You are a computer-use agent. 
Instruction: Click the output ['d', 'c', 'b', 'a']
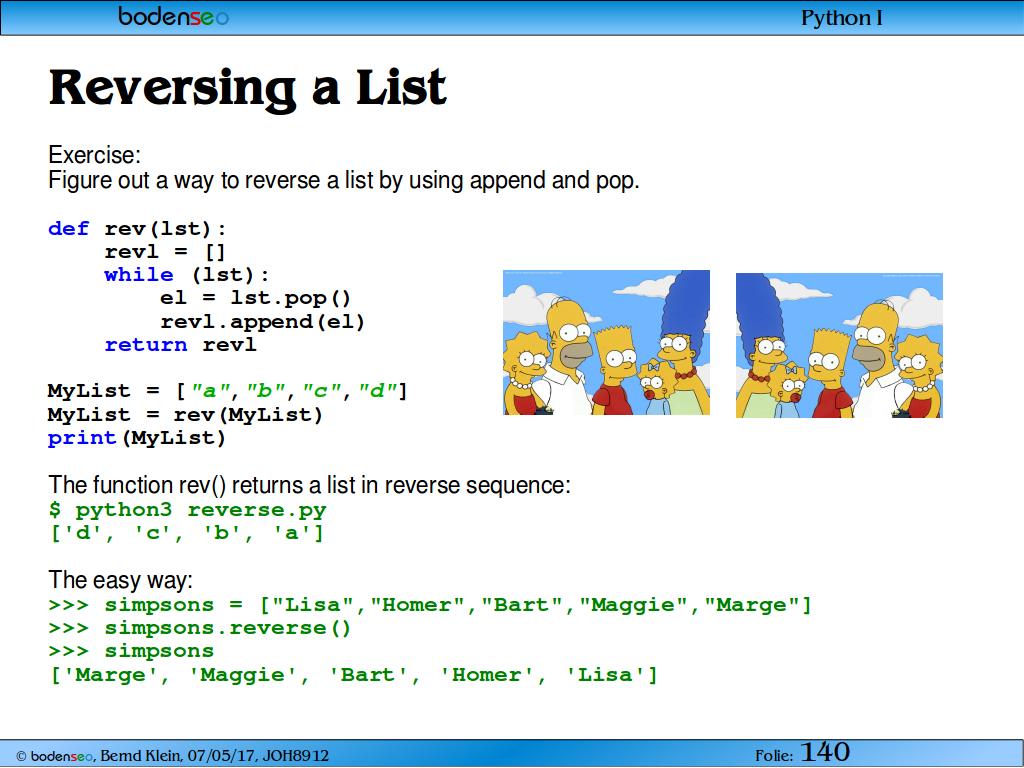click(187, 534)
